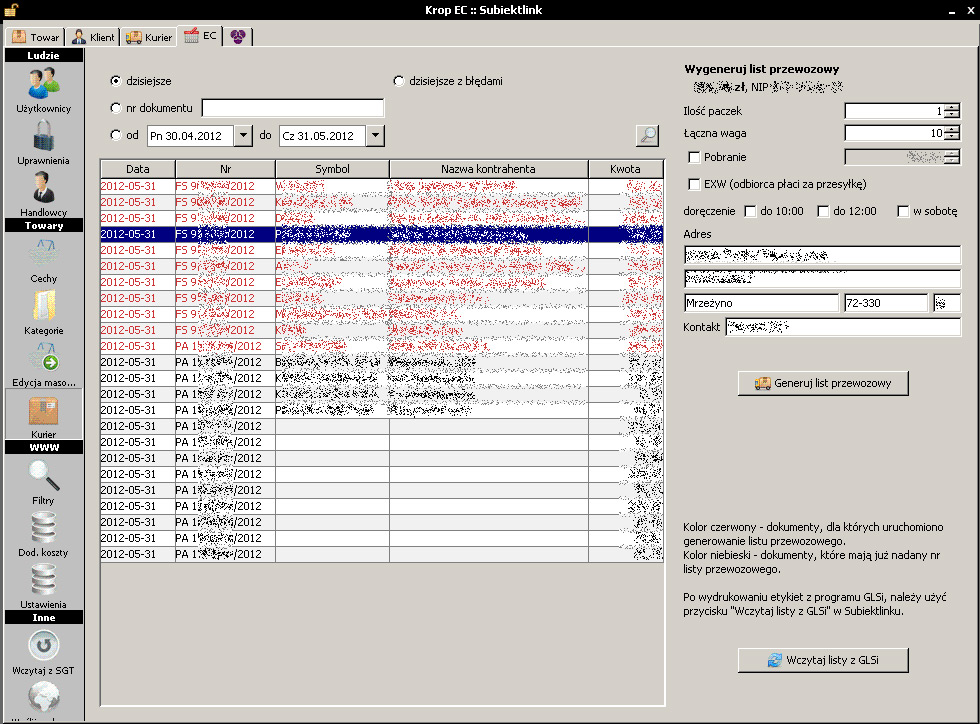Click the Generuj list przewozowy button

coord(822,383)
